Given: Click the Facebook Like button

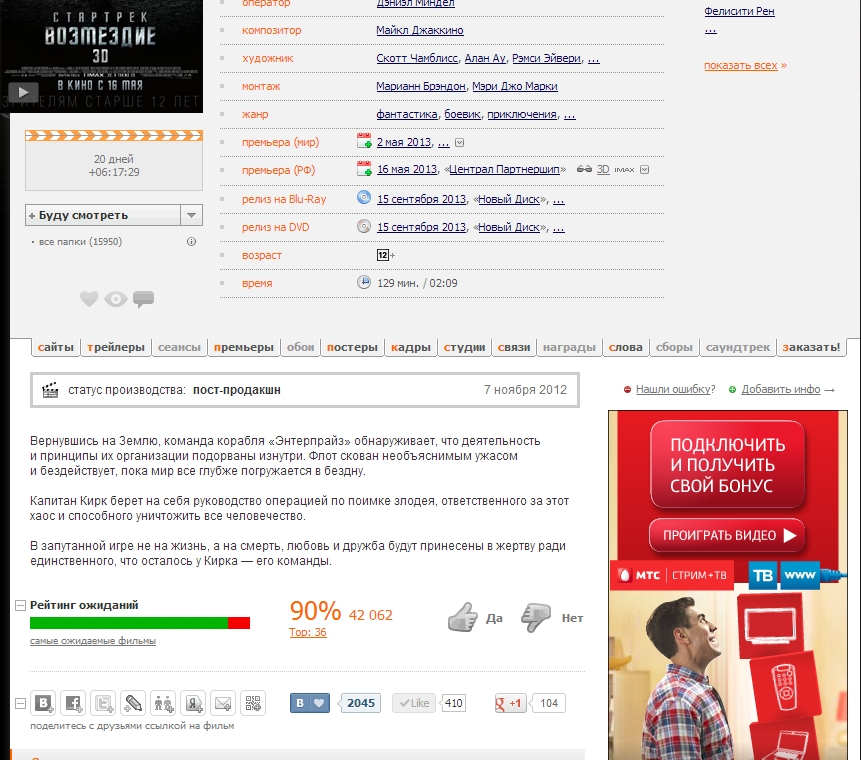Looking at the screenshot, I should click(414, 703).
